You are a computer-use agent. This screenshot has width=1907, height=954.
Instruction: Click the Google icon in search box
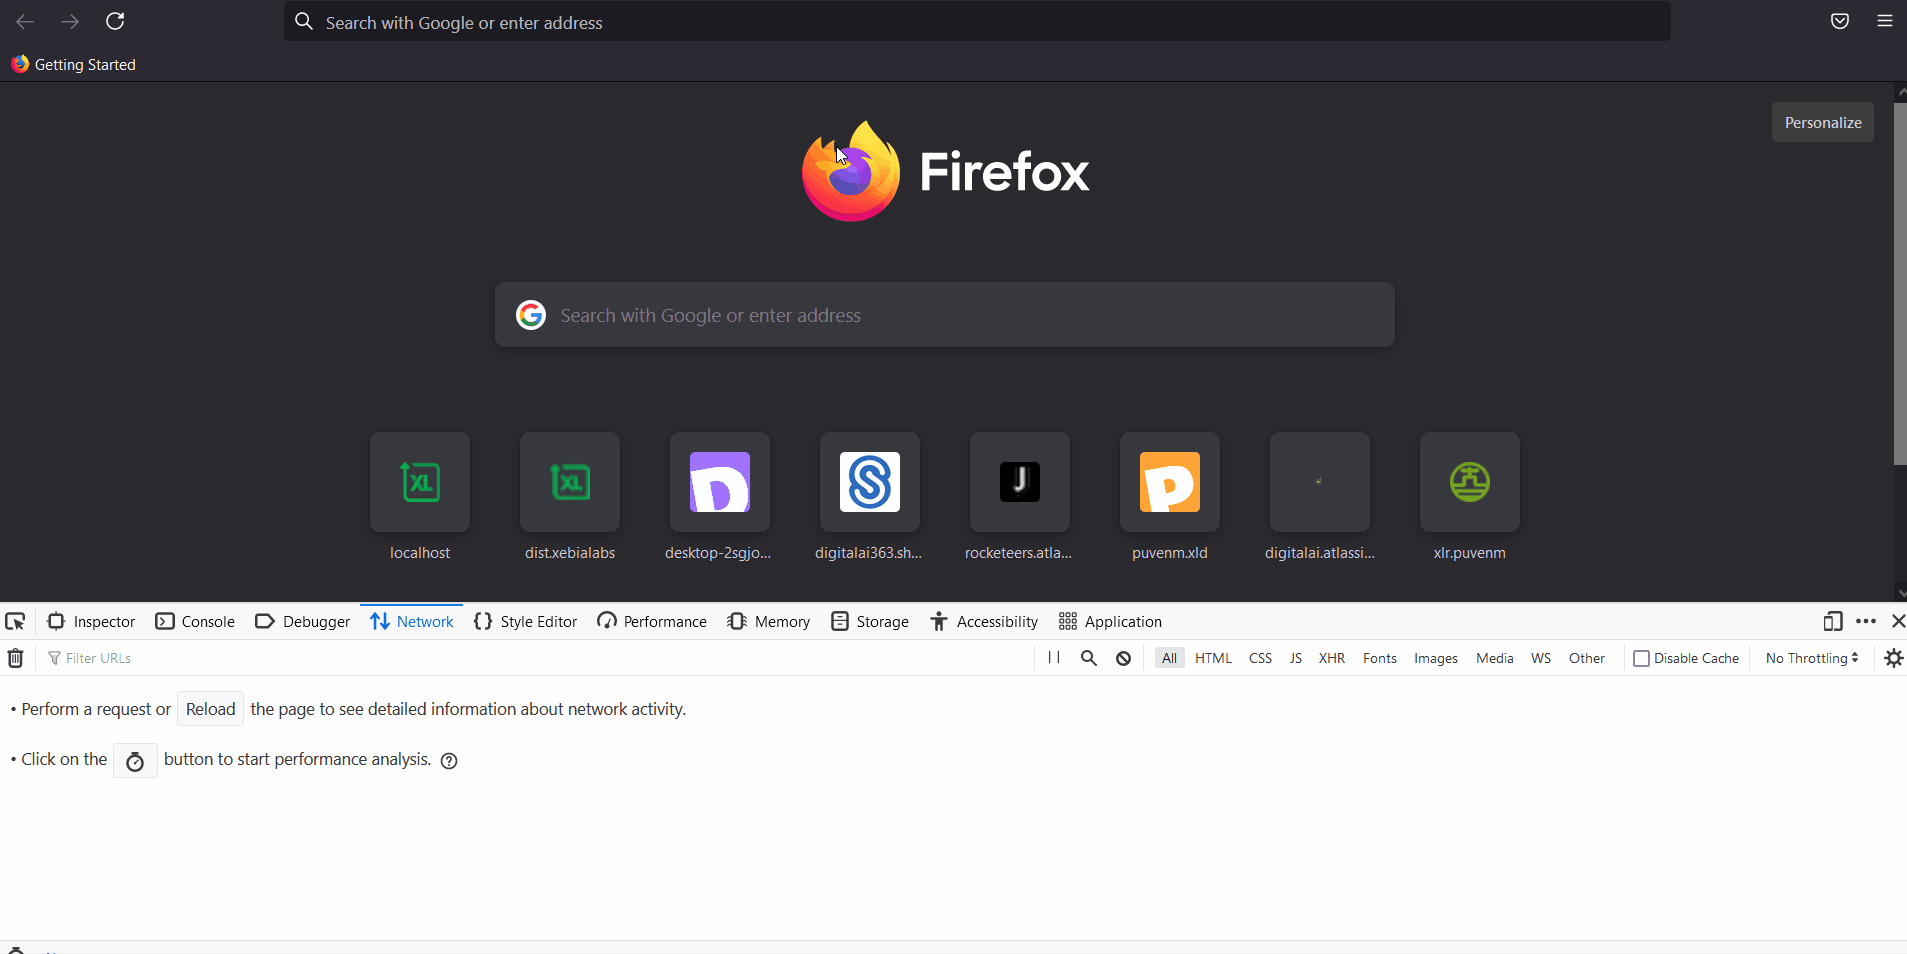[x=531, y=315]
